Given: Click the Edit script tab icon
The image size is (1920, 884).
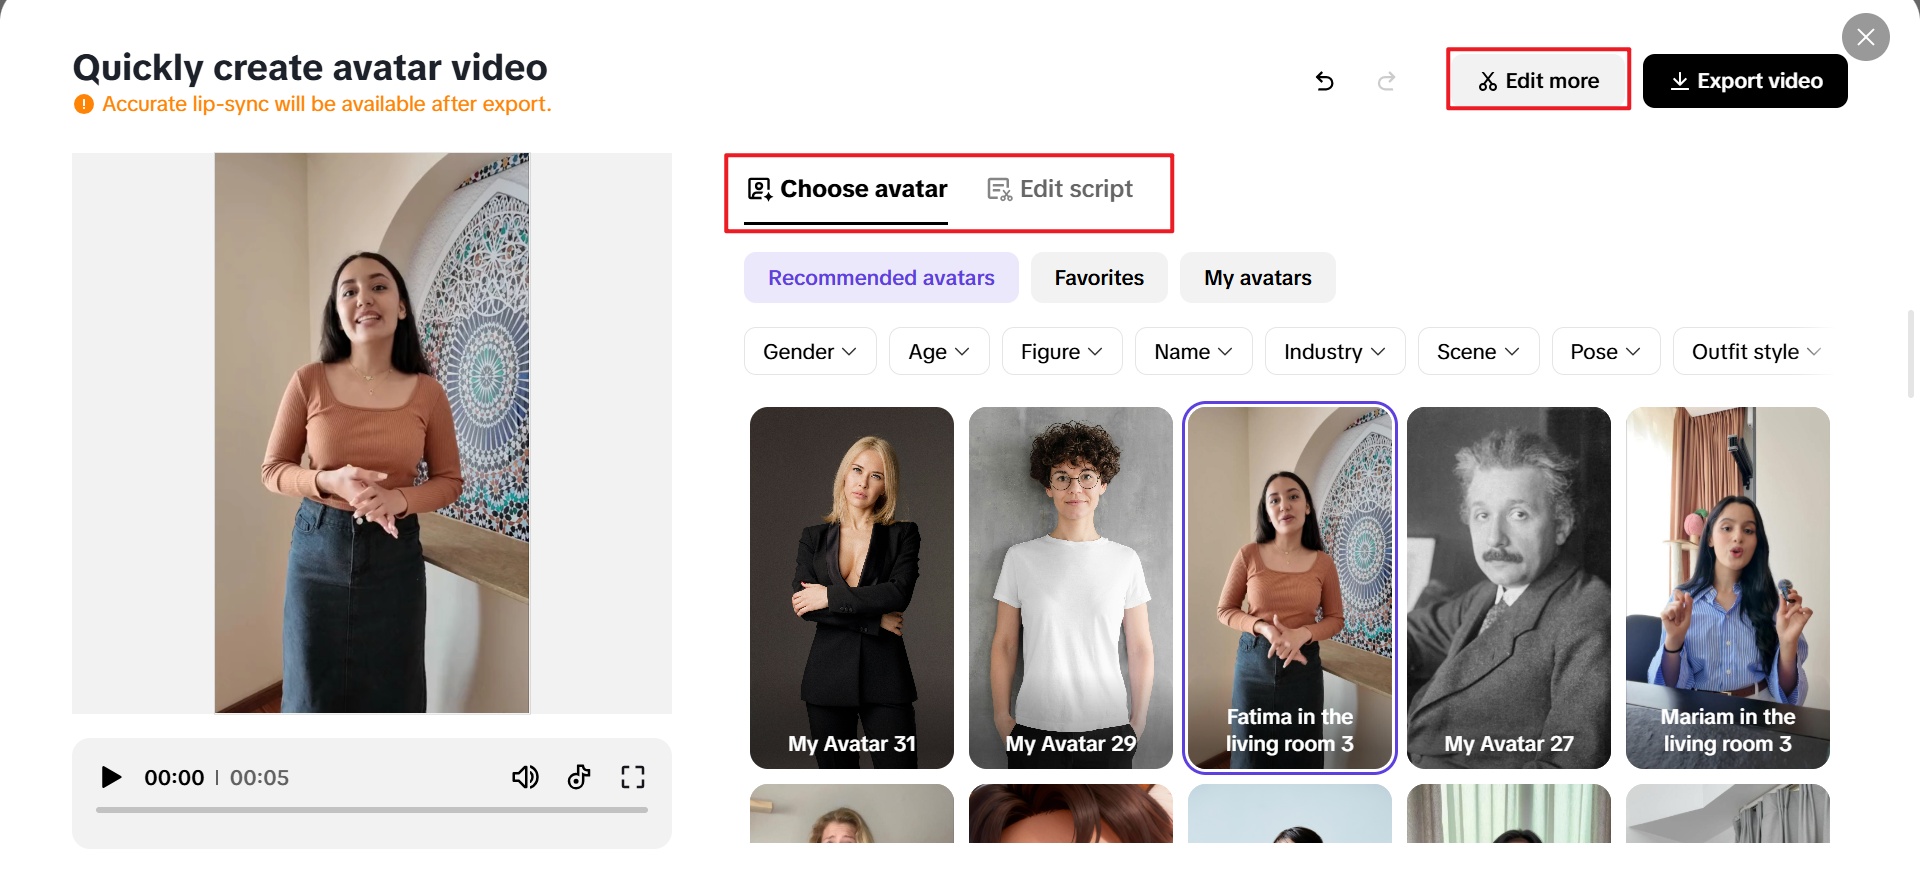Looking at the screenshot, I should [997, 188].
